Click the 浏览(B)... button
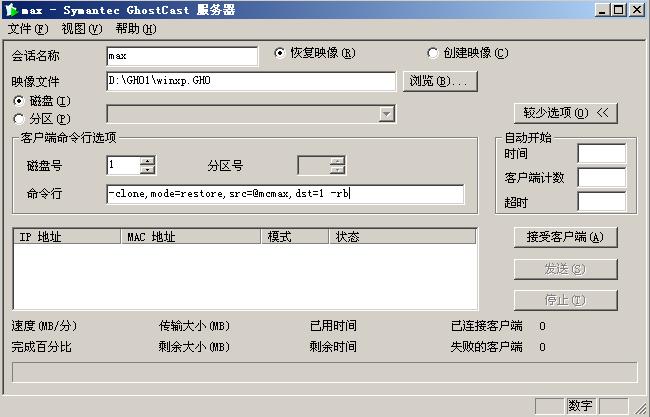This screenshot has height=417, width=650. pyautogui.click(x=440, y=81)
